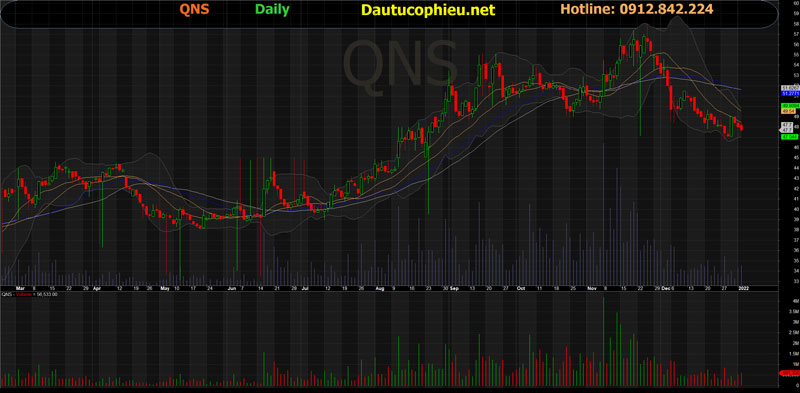Click the Hotline: 0912.842.224 text
800x393 pixels.
click(x=637, y=9)
